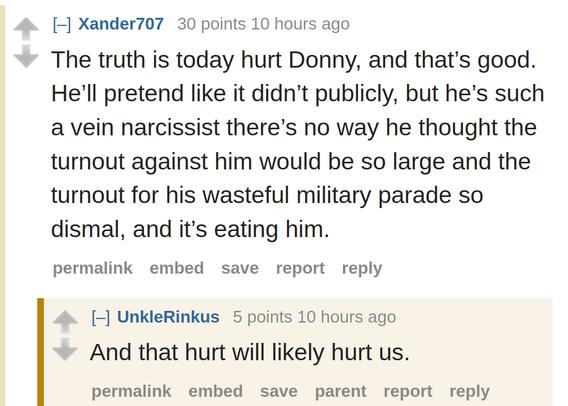
Task: Reply to Xander707's comment
Action: (x=362, y=268)
